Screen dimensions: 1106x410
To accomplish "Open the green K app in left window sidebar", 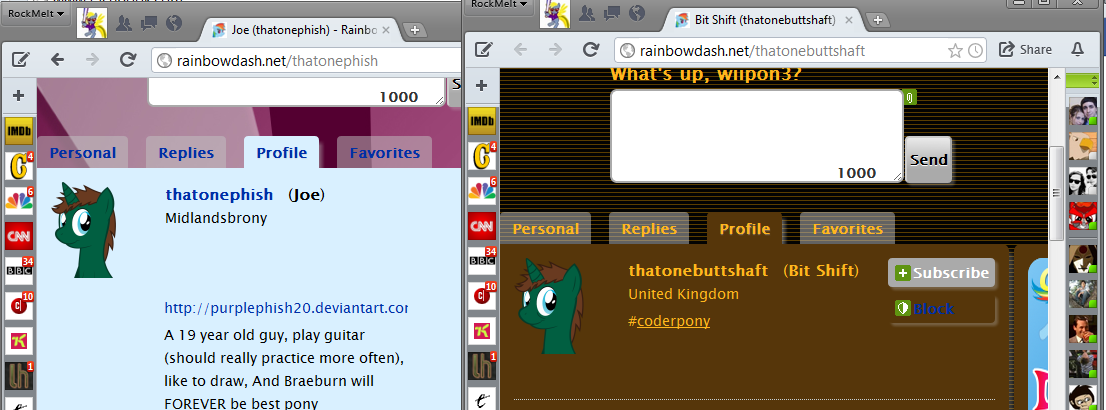I will (x=18, y=341).
